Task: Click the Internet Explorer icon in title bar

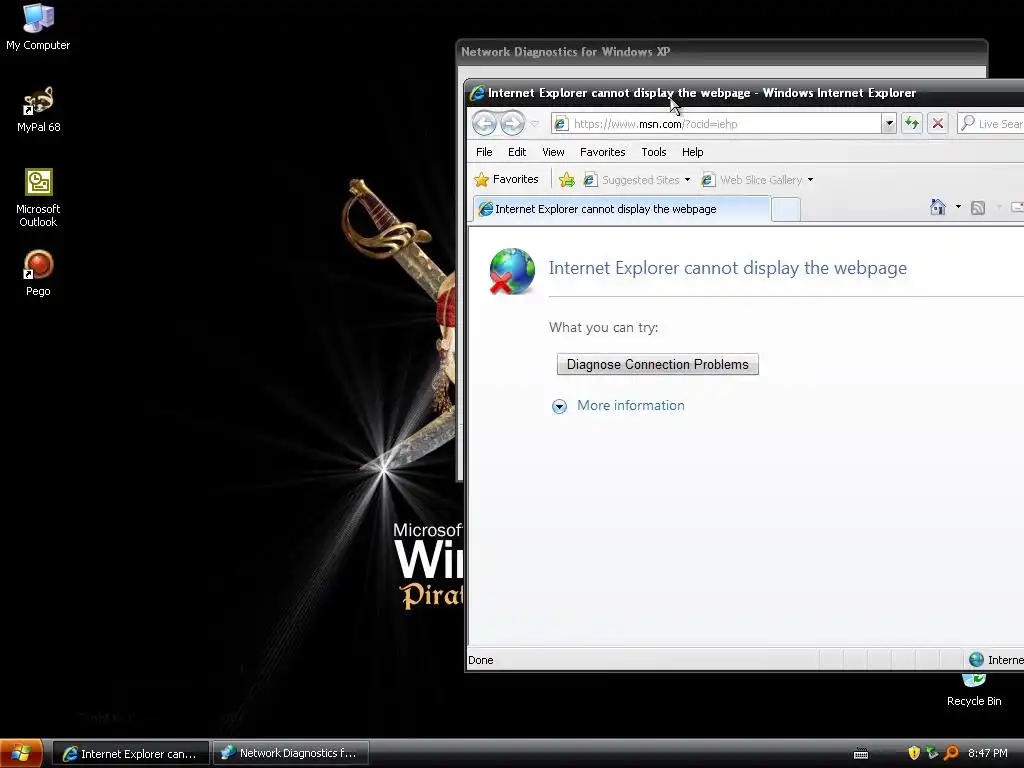Action: pos(477,93)
